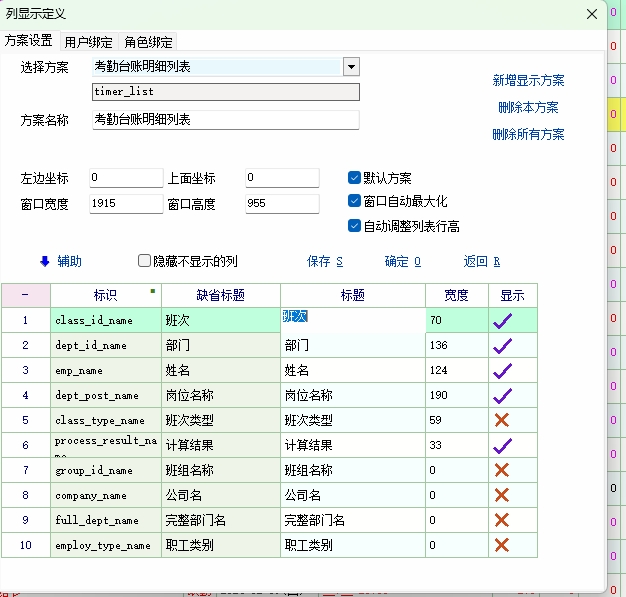626x597 pixels.
Task: Toggle the 自动调整列表行高 checkbox
Action: (x=354, y=226)
